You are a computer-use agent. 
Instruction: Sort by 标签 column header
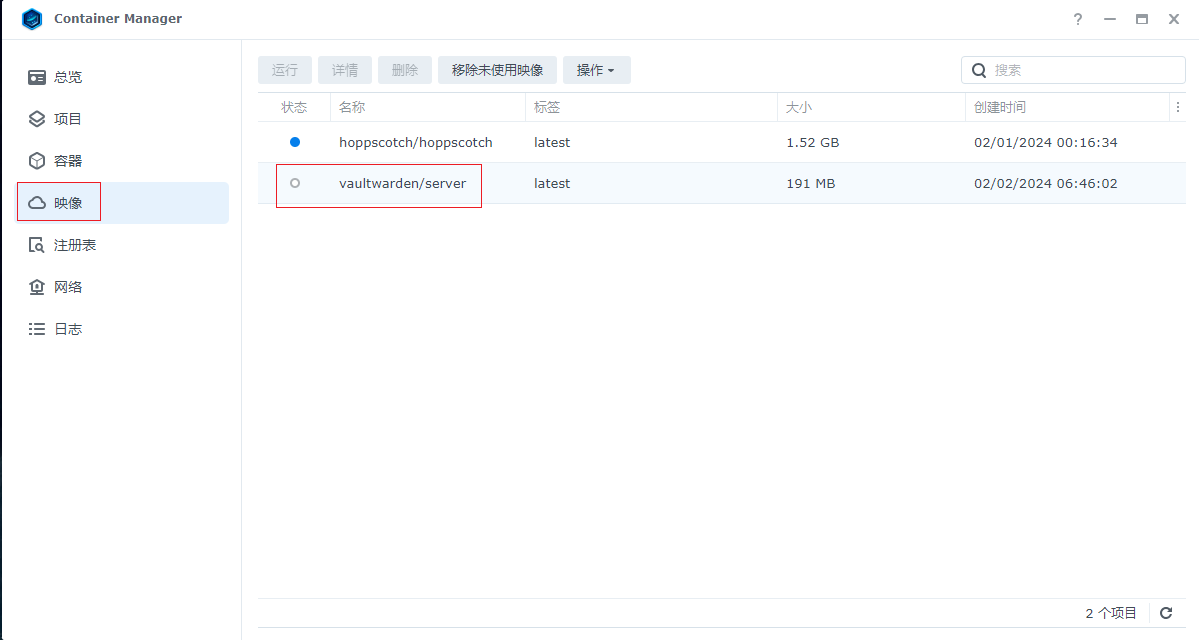click(651, 107)
